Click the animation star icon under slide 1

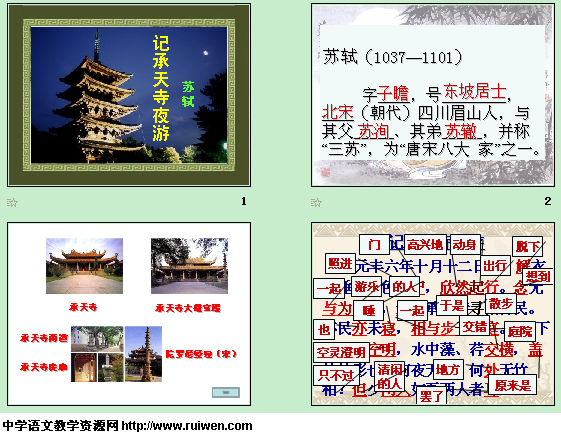(12, 203)
